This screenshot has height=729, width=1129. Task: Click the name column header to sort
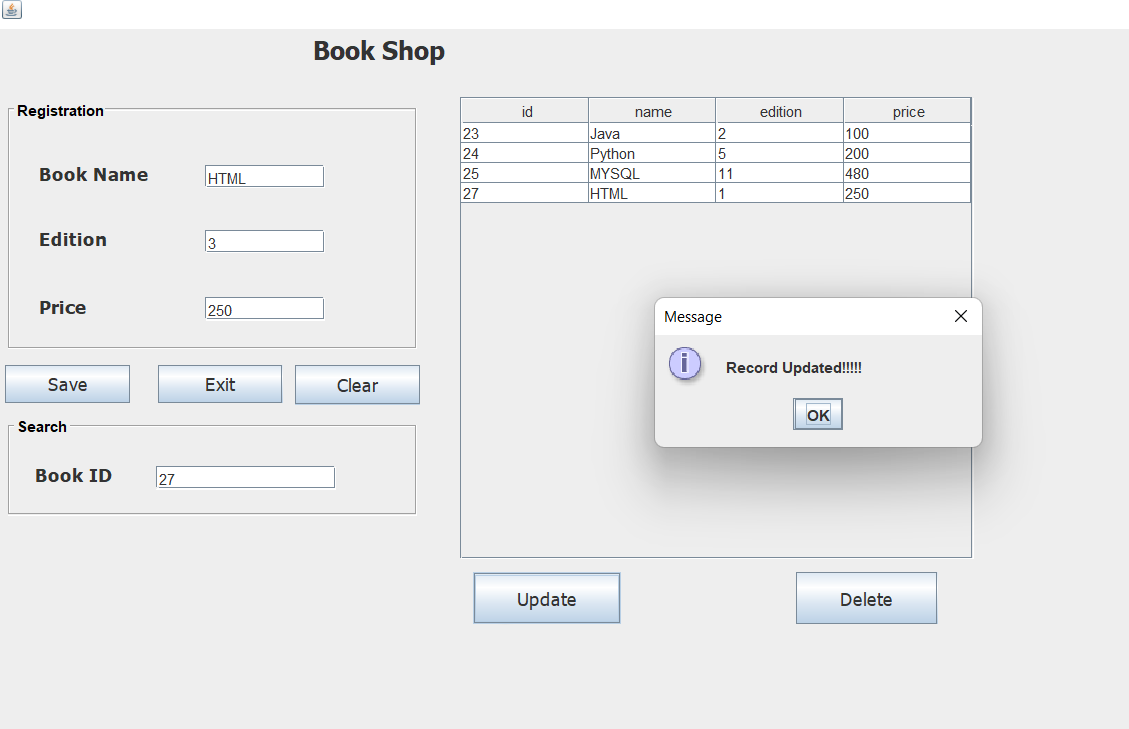[651, 111]
